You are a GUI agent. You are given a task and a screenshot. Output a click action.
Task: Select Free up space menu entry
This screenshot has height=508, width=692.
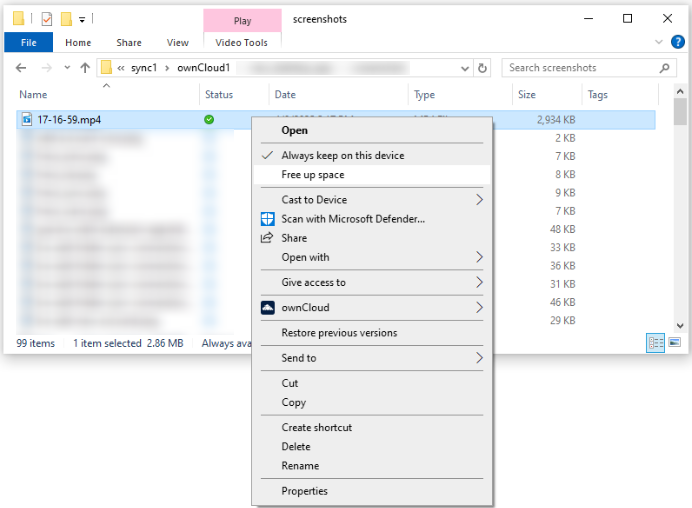pyautogui.click(x=312, y=175)
